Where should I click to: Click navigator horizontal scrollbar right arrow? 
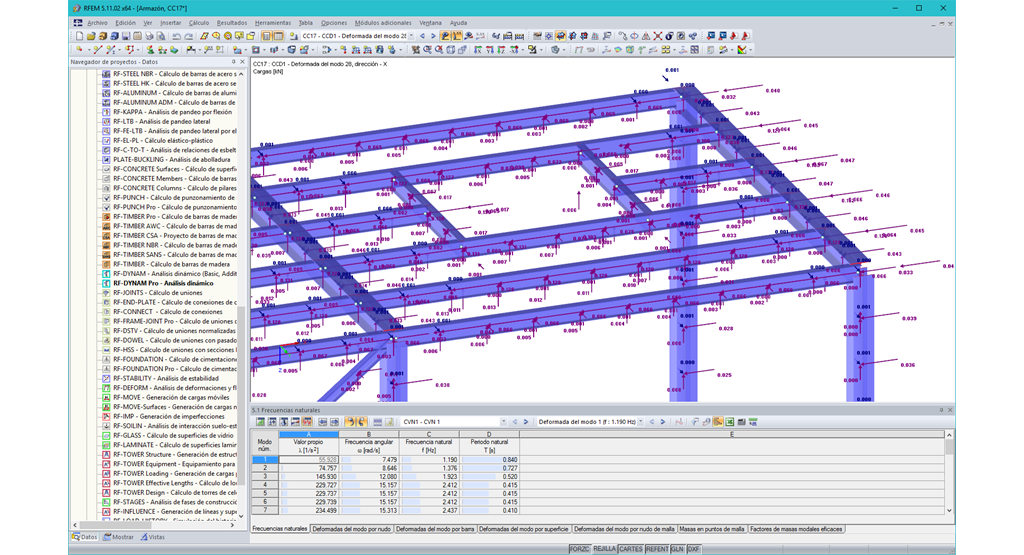tap(232, 524)
